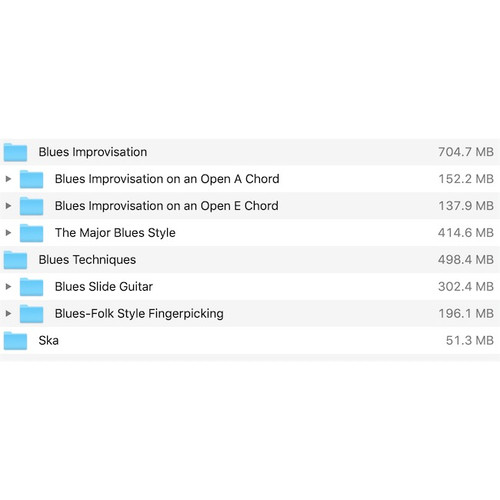Screen dimensions: 500x500
Task: Select the Blues Slide Guitar row label
Action: pyautogui.click(x=104, y=287)
